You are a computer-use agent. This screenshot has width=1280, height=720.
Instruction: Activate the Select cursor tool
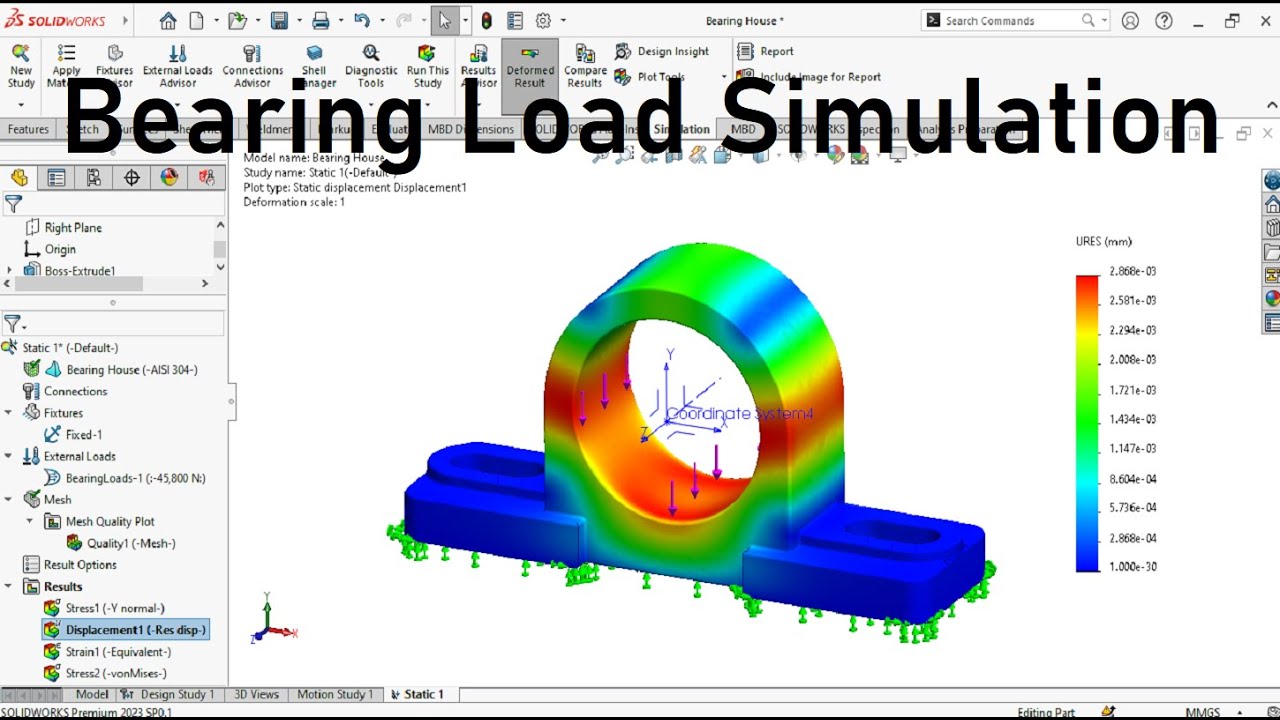click(x=445, y=21)
